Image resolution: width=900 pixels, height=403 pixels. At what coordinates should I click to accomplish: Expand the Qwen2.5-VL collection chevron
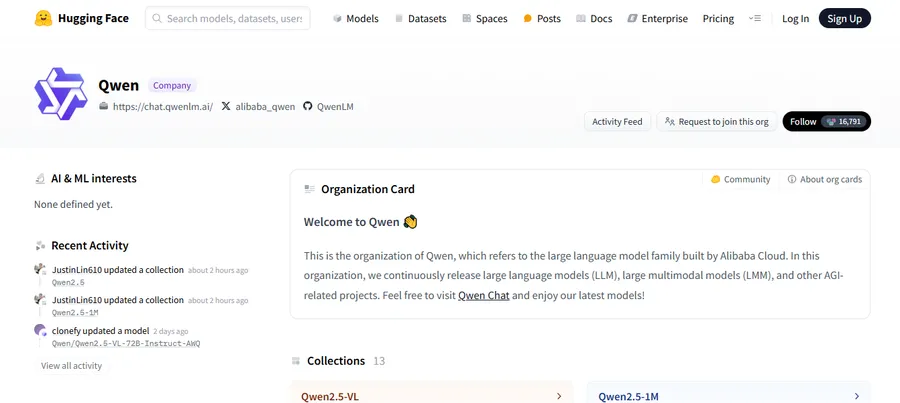click(558, 396)
